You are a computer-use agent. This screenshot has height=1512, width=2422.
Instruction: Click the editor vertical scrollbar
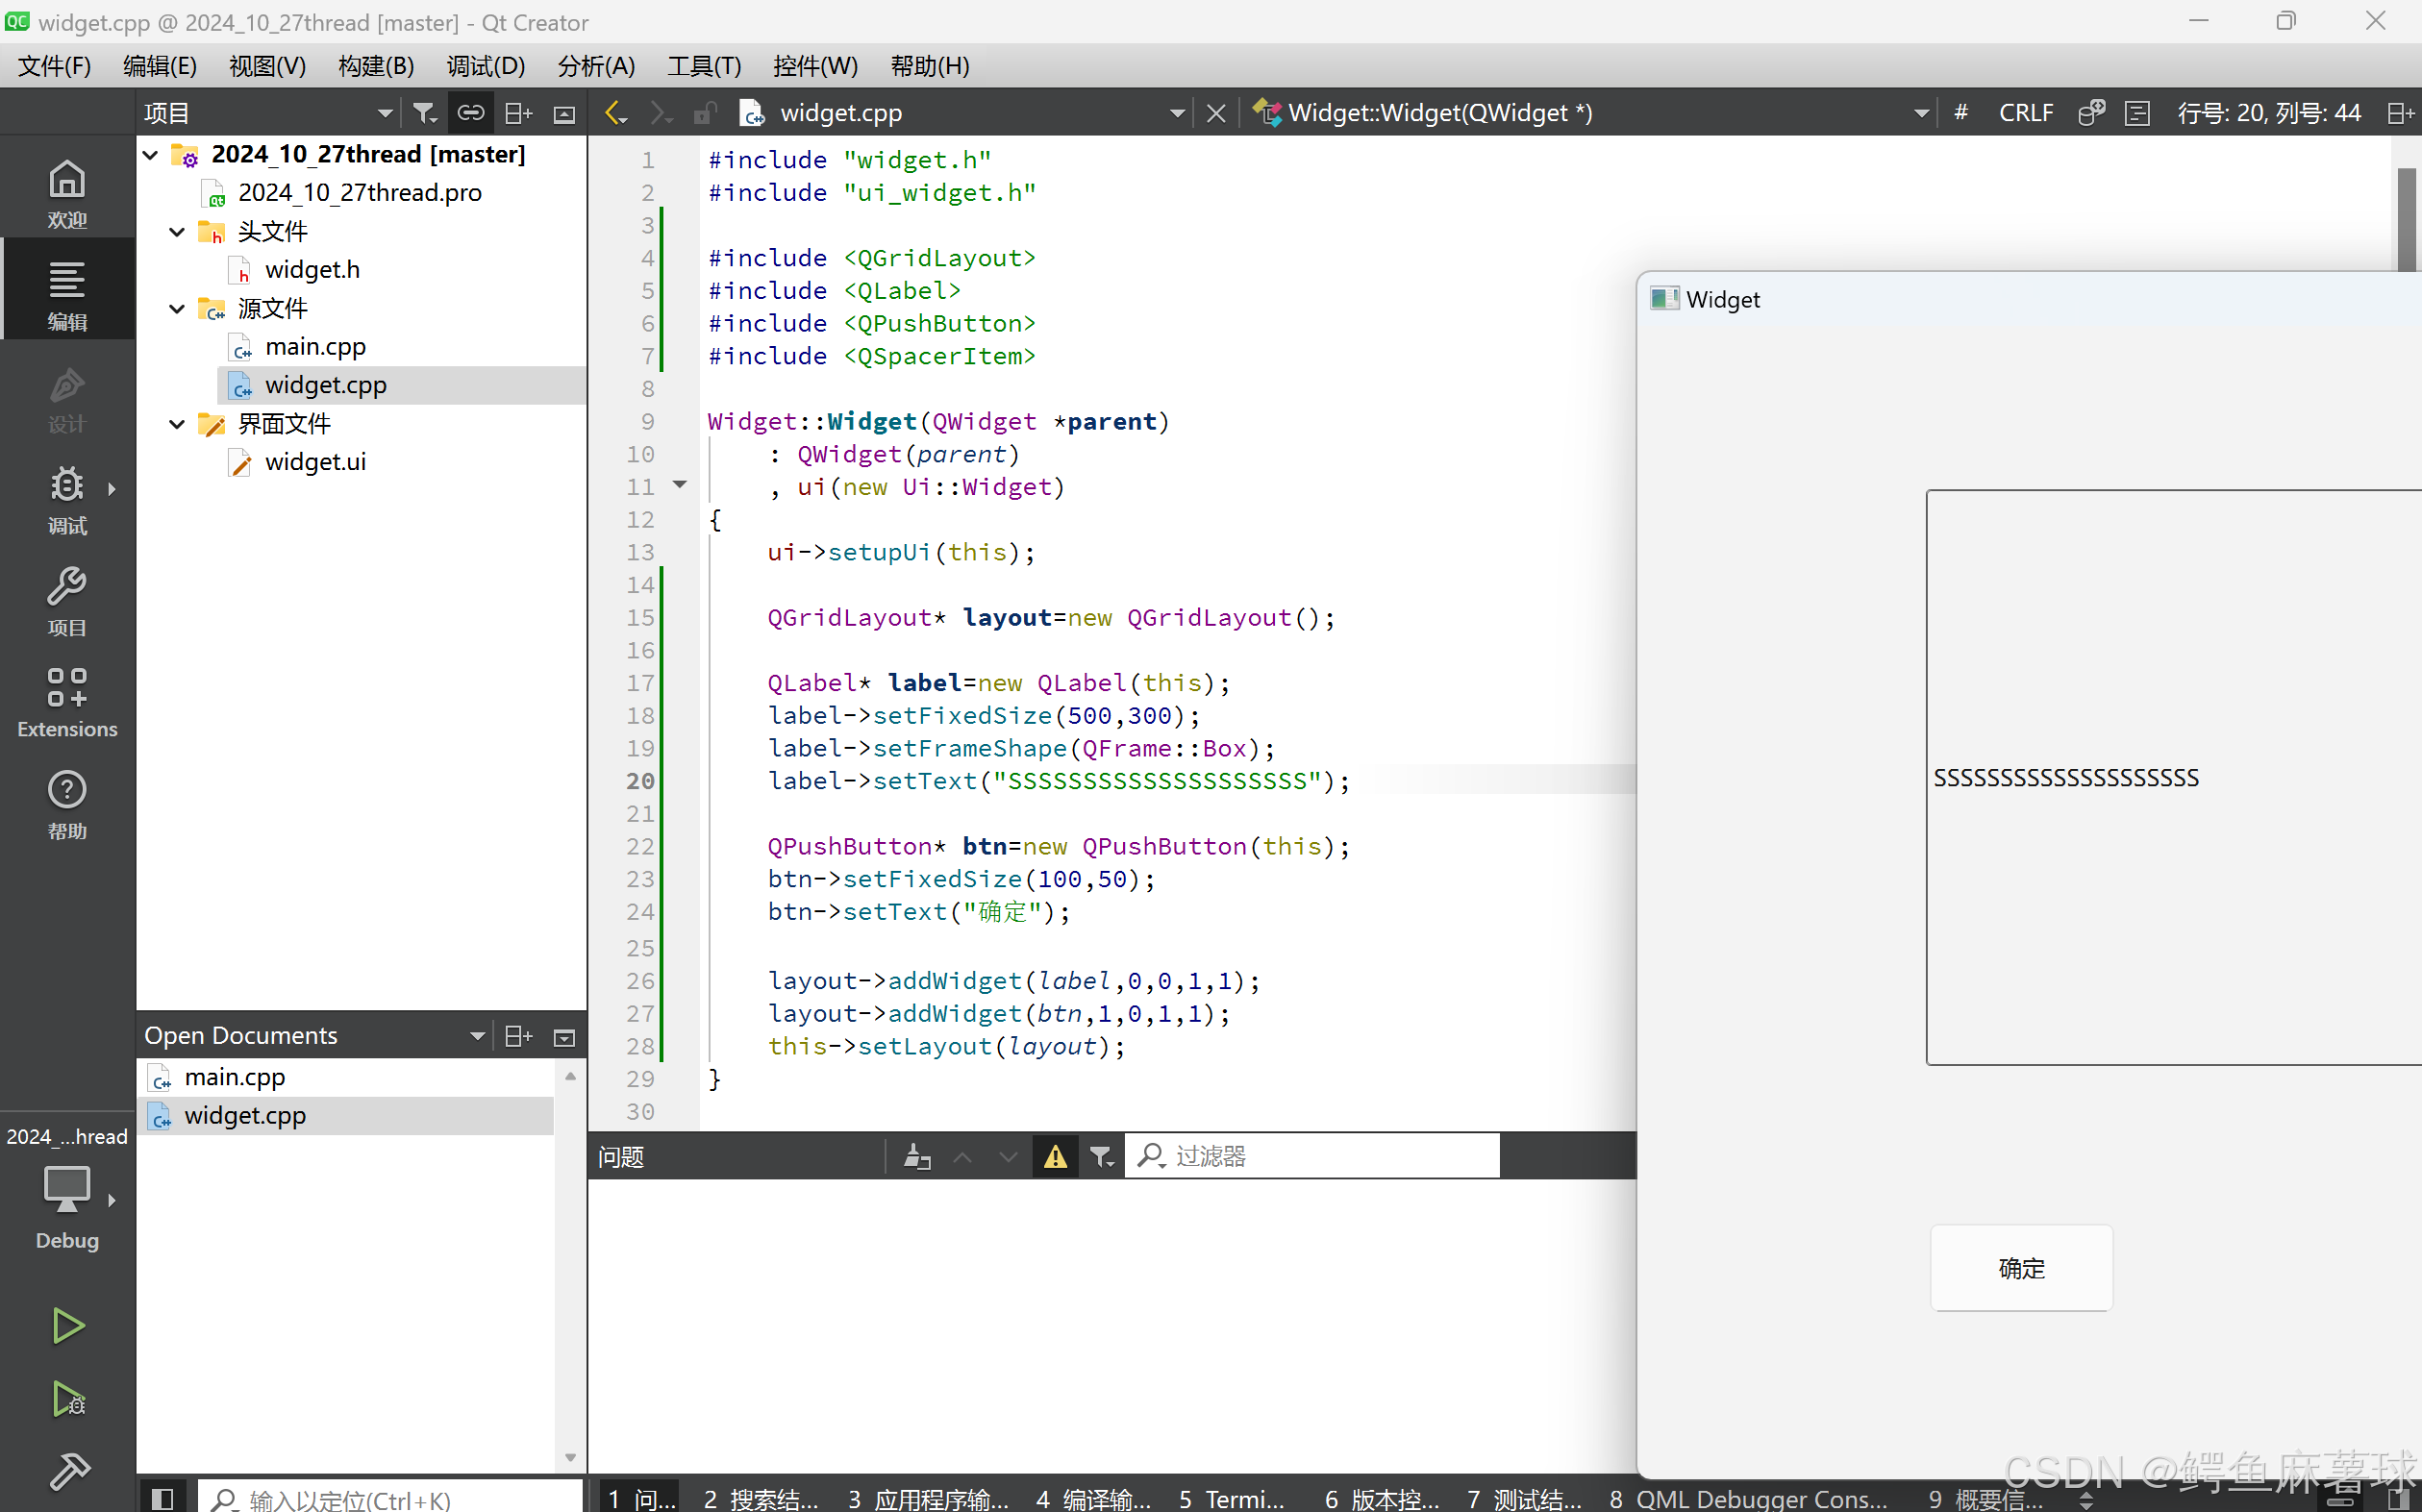(2406, 220)
